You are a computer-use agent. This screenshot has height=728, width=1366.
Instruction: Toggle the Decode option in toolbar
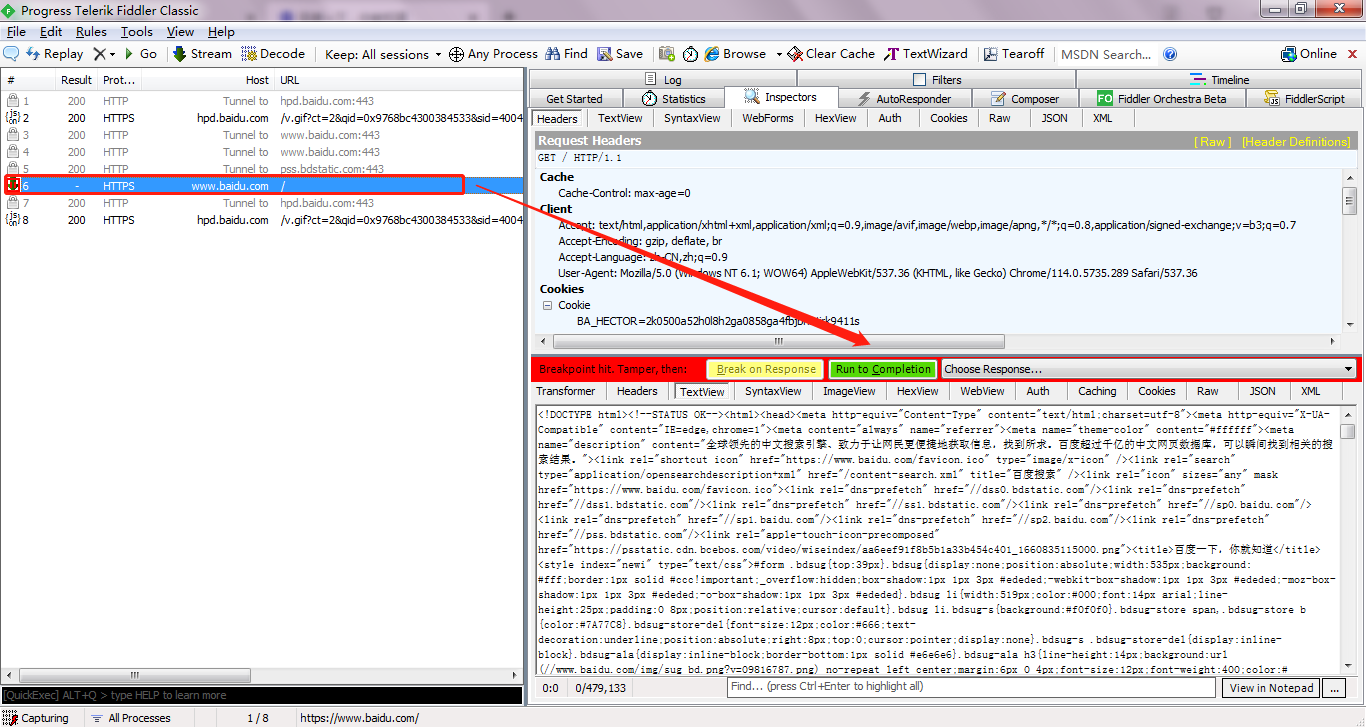(250, 54)
